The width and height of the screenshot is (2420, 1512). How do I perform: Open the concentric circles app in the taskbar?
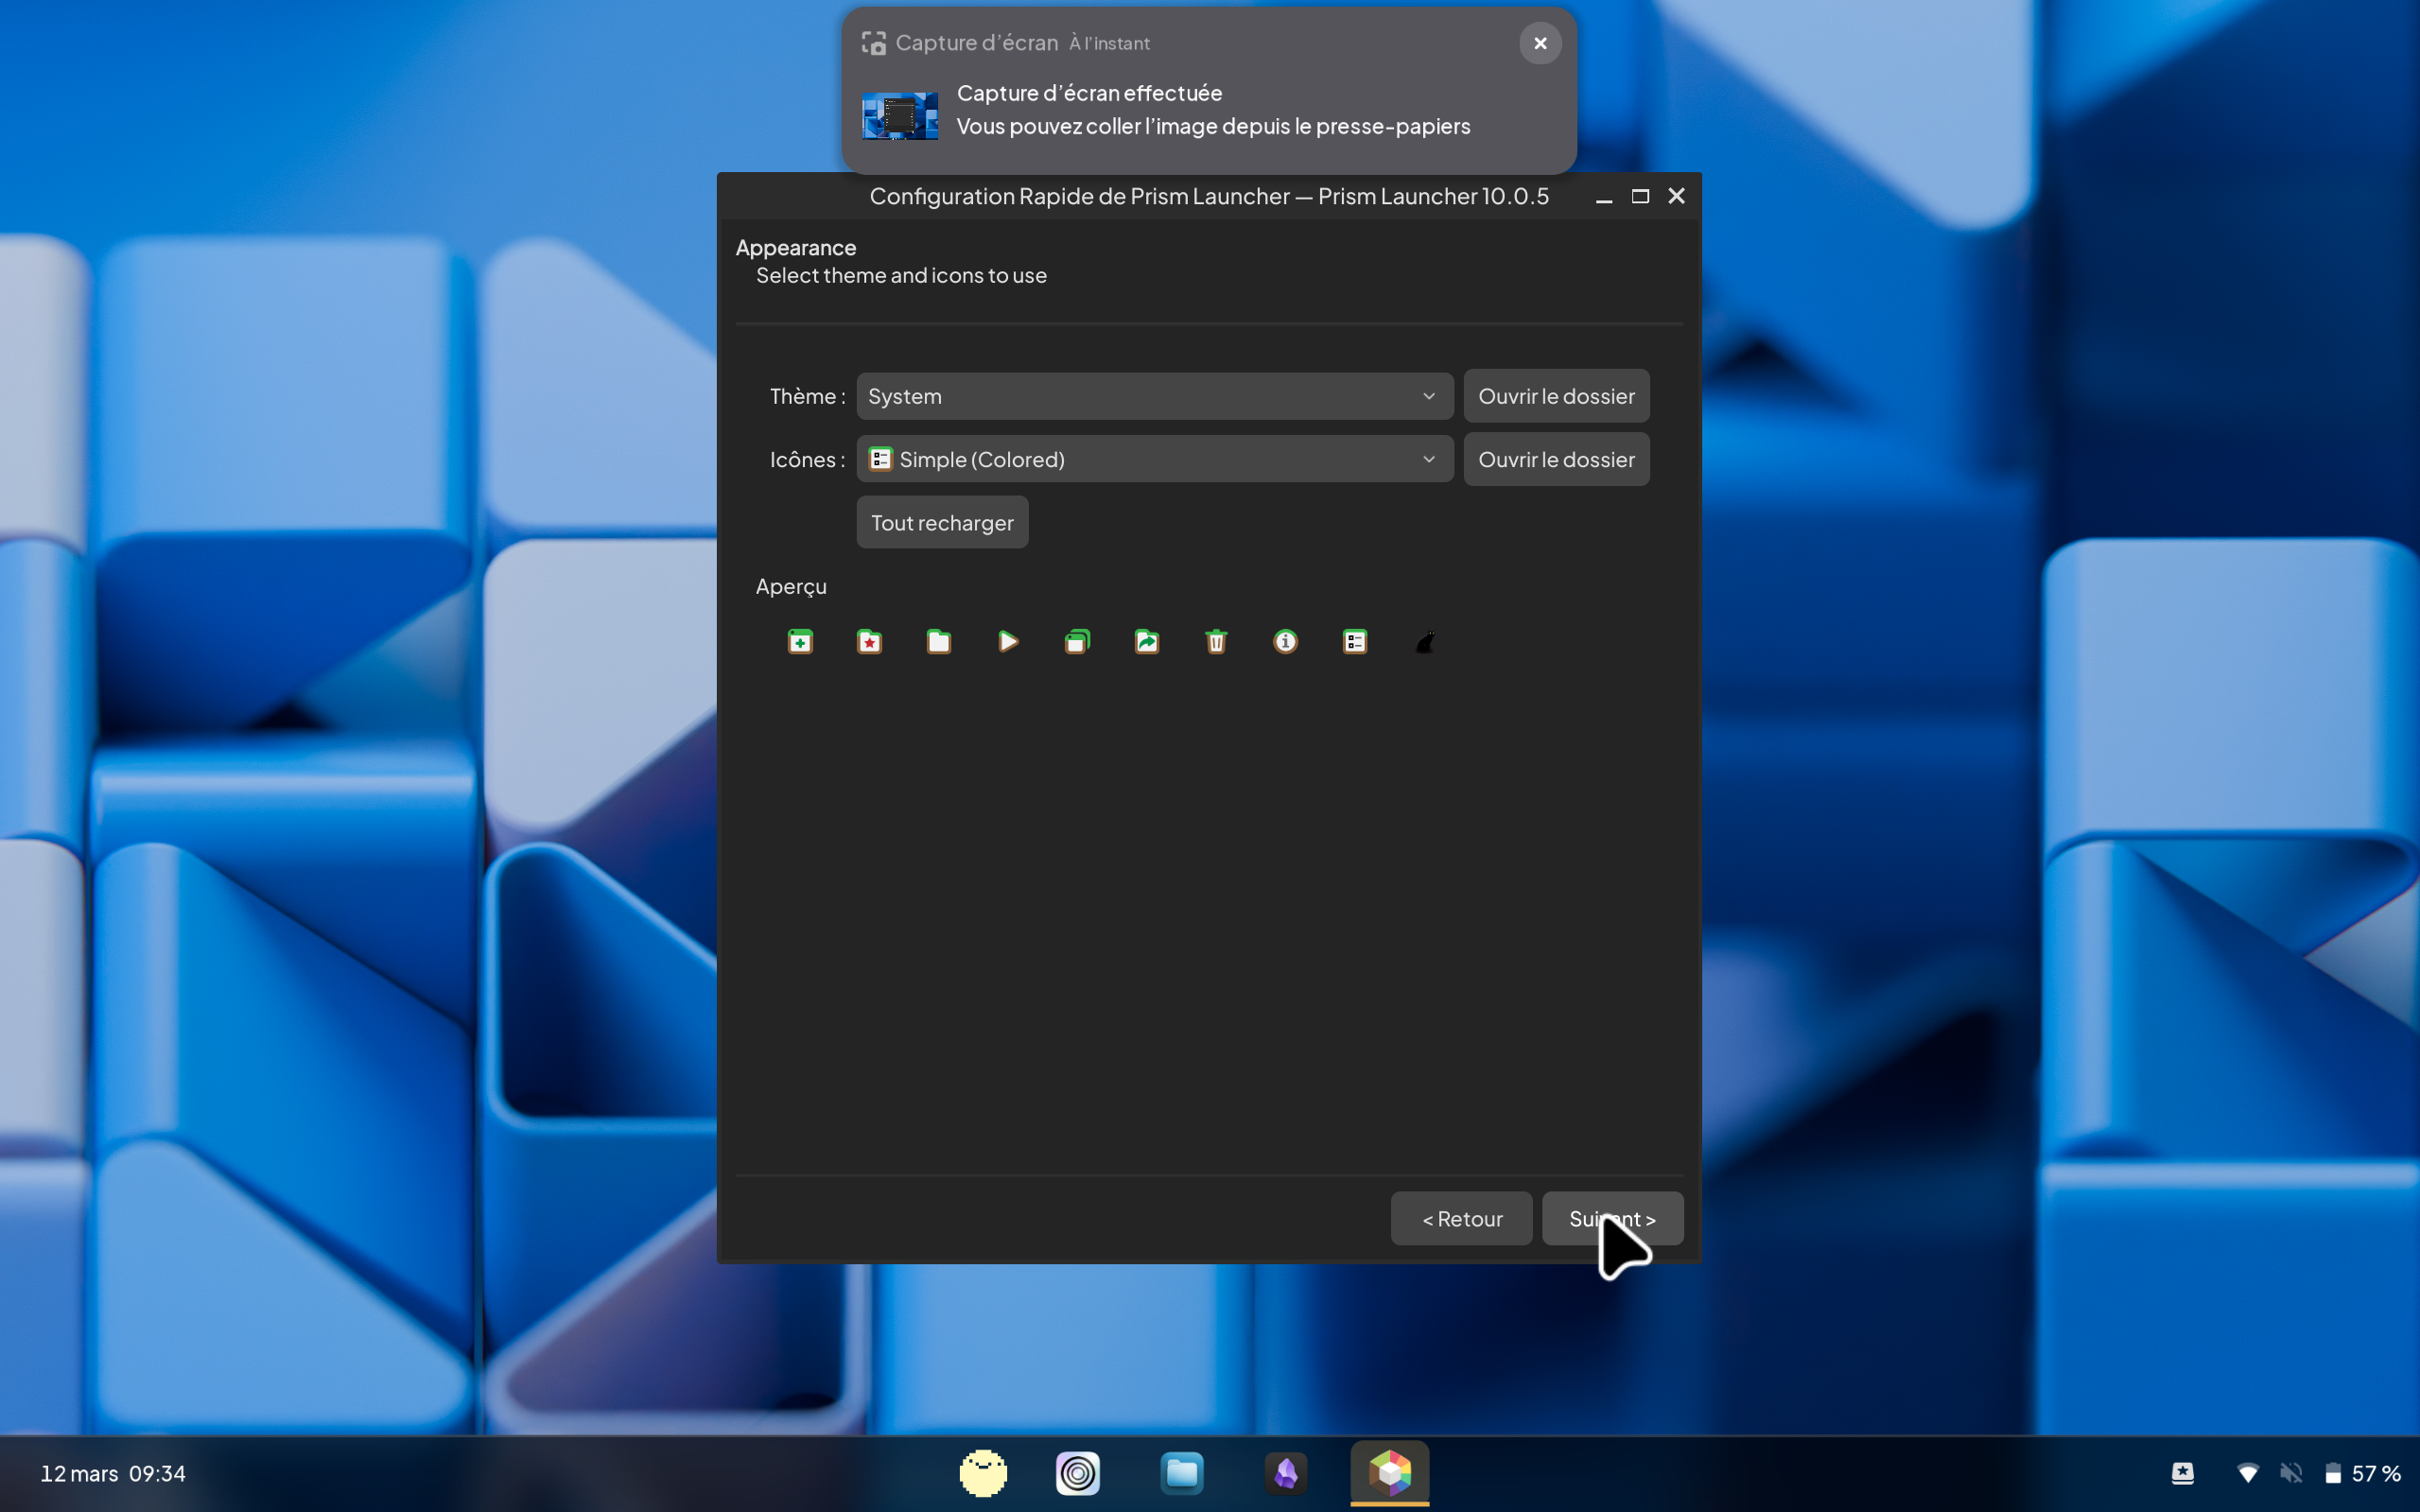click(1078, 1473)
